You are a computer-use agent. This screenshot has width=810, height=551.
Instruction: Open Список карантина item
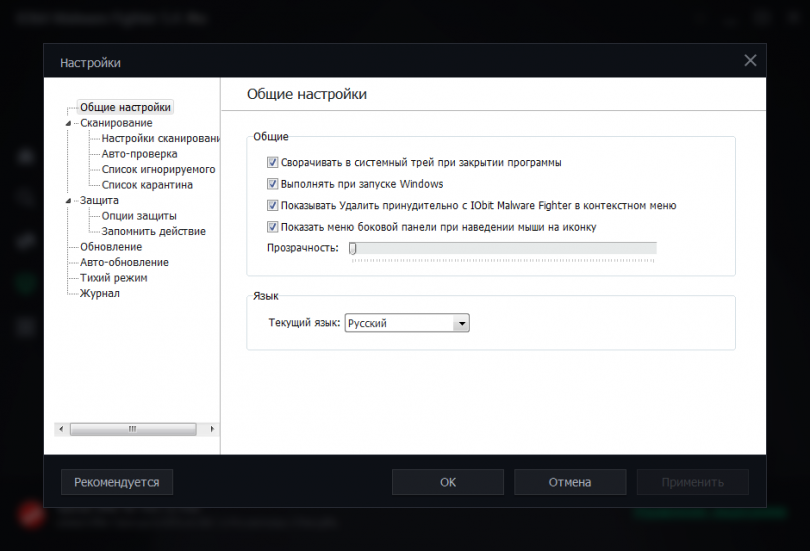click(147, 185)
